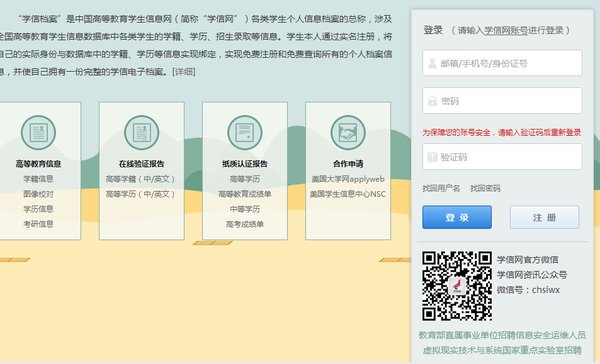Click the WeChat QR code image
The image size is (600, 364).
457,286
